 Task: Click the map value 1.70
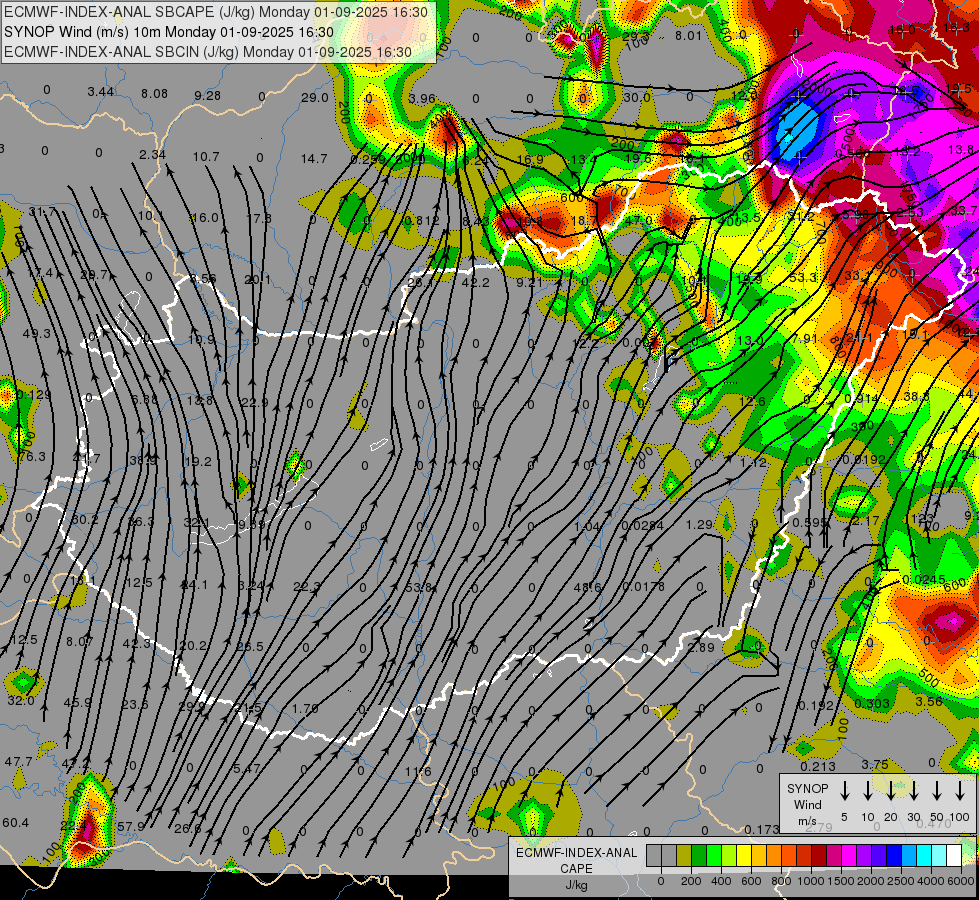(305, 708)
